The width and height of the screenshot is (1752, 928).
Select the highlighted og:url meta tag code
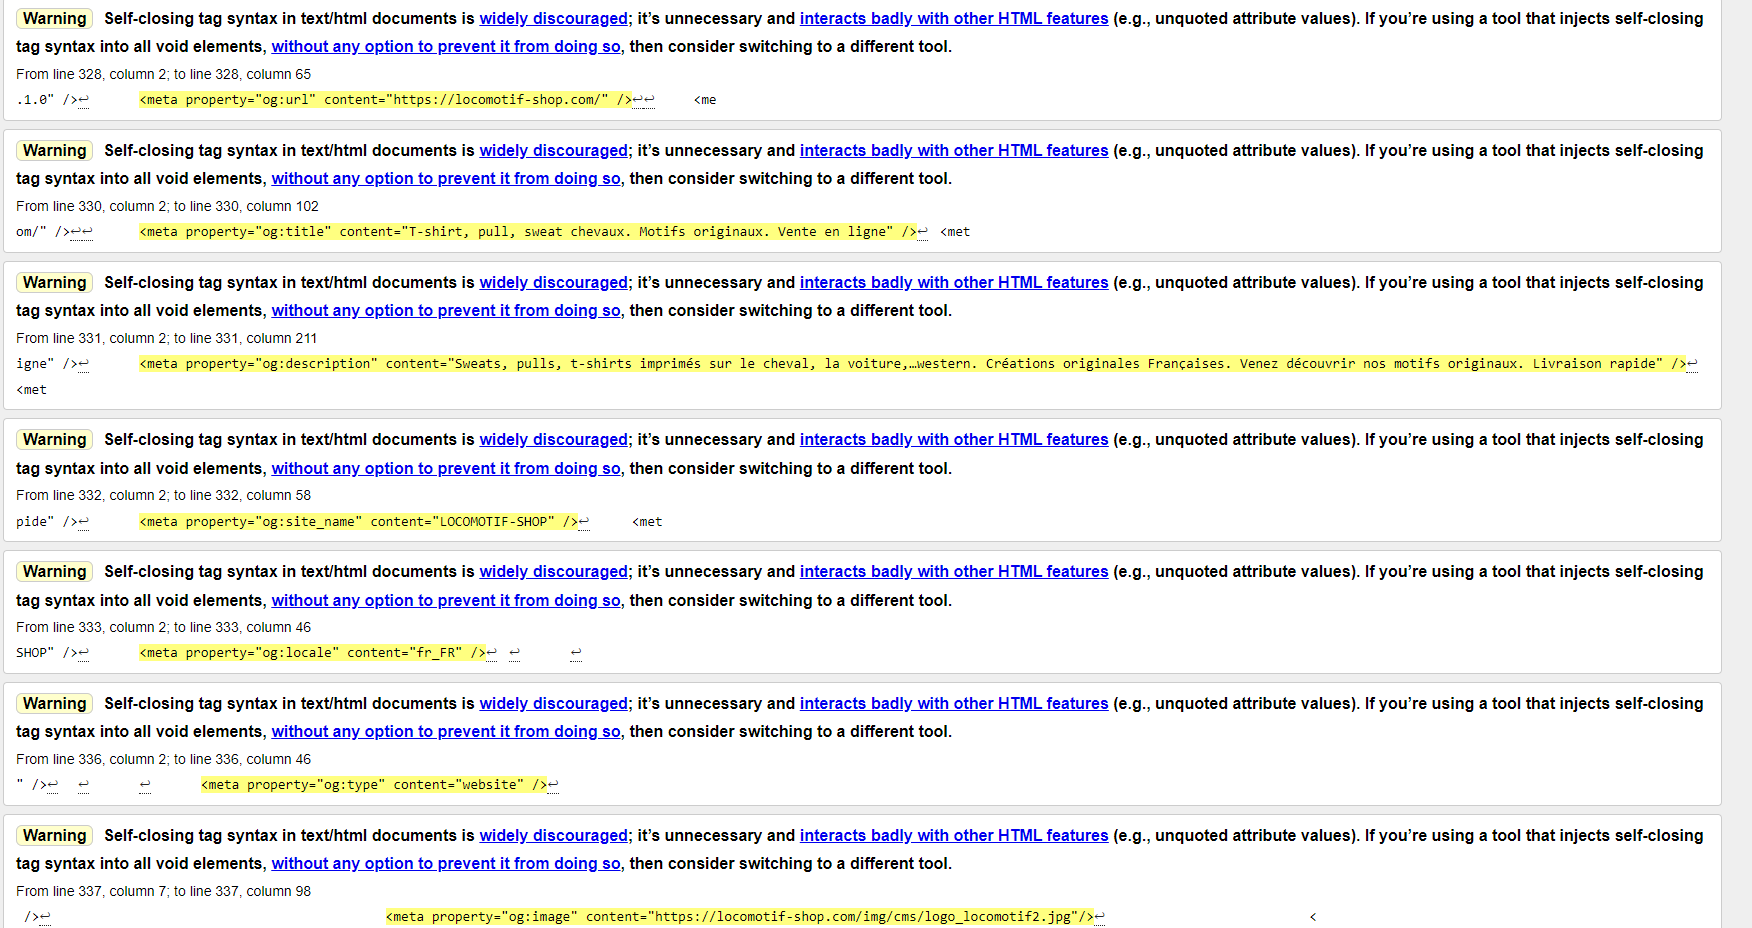click(x=385, y=100)
